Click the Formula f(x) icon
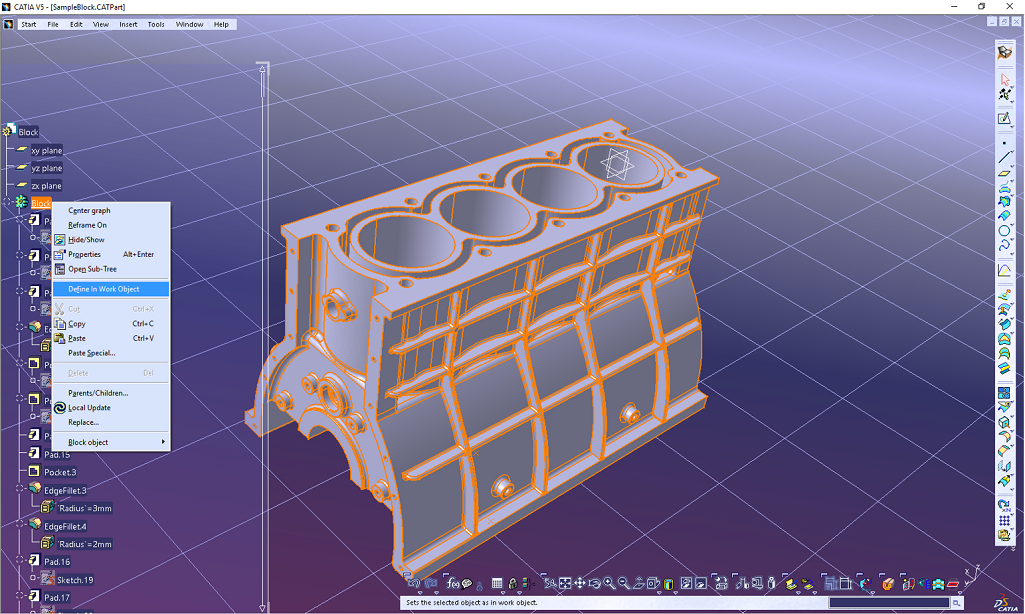 pos(456,583)
